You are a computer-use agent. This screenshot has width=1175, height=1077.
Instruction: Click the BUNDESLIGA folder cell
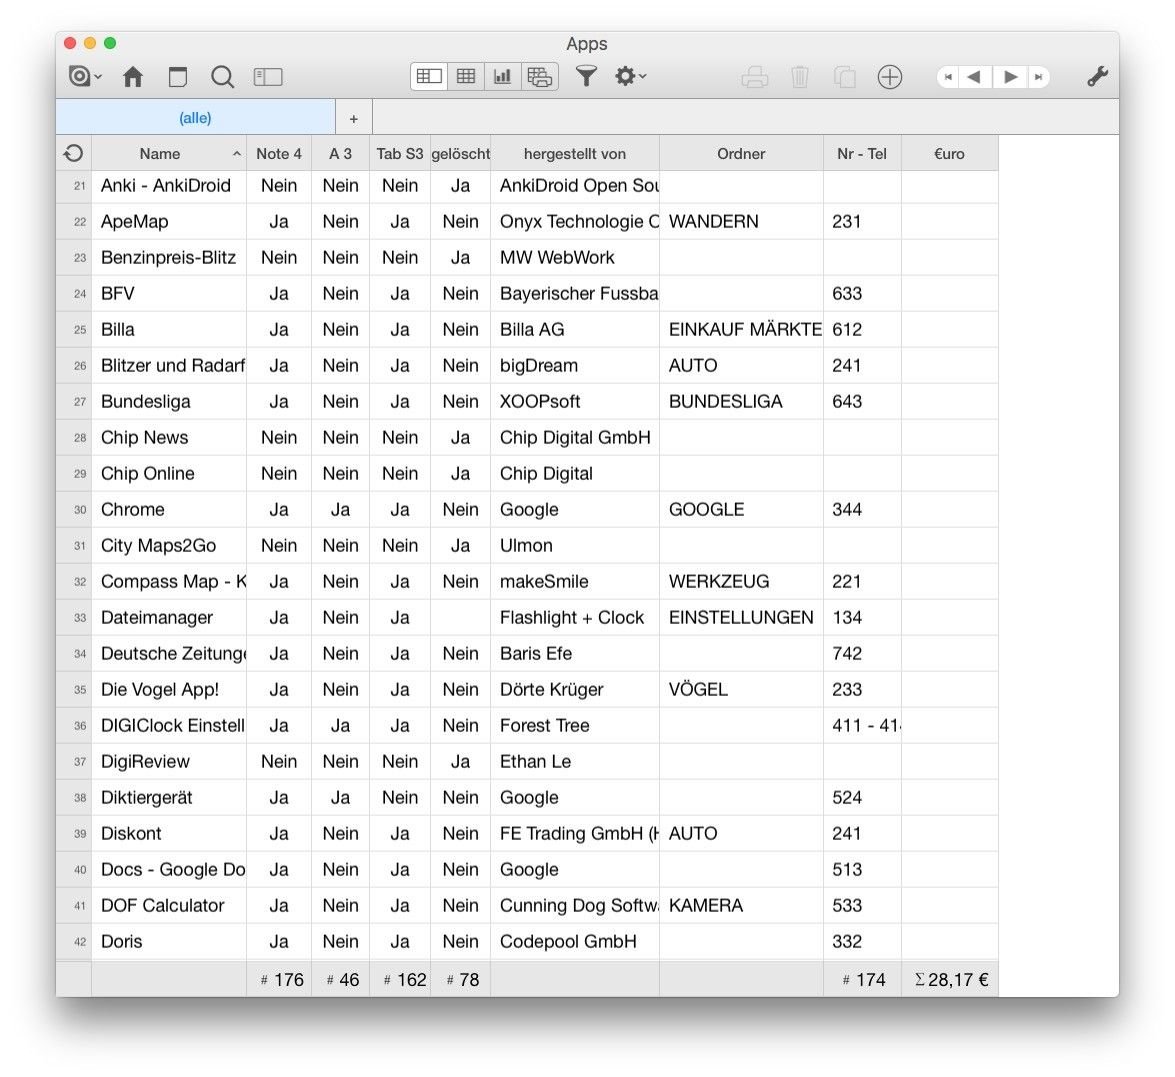point(741,402)
